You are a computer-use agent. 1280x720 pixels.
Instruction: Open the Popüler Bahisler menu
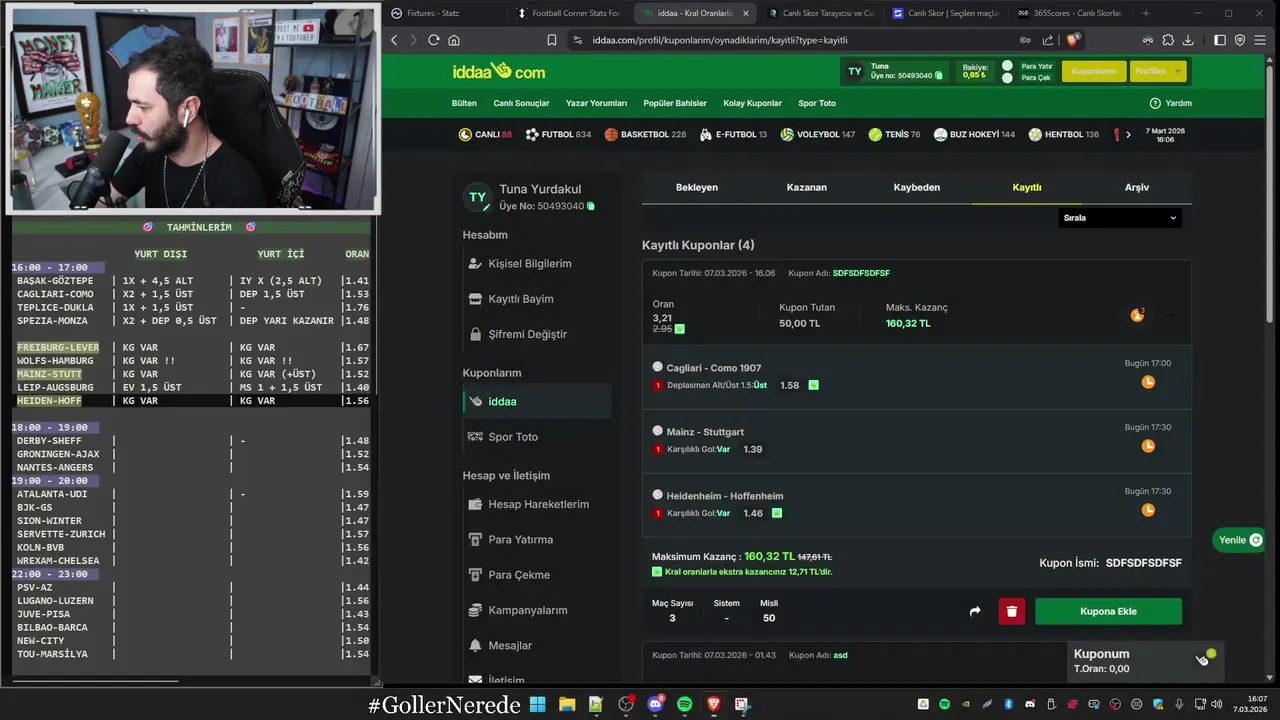tap(675, 103)
